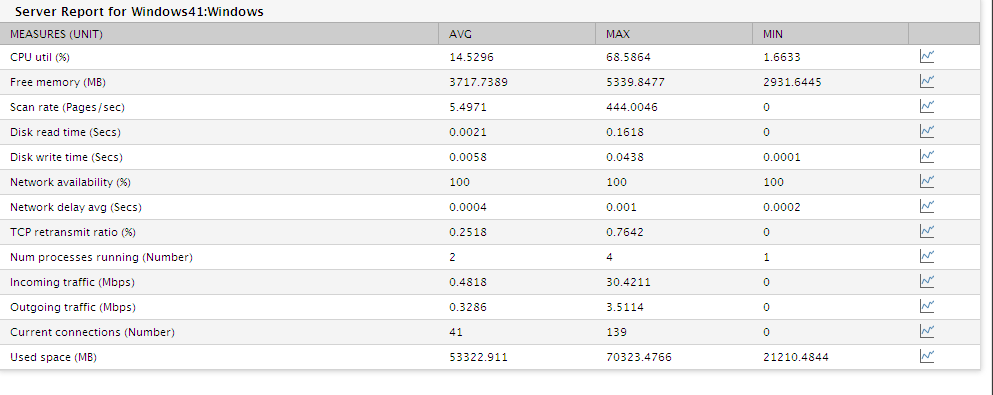Click Current connections max 139
Viewport: 993px width, 395px height.
click(616, 332)
